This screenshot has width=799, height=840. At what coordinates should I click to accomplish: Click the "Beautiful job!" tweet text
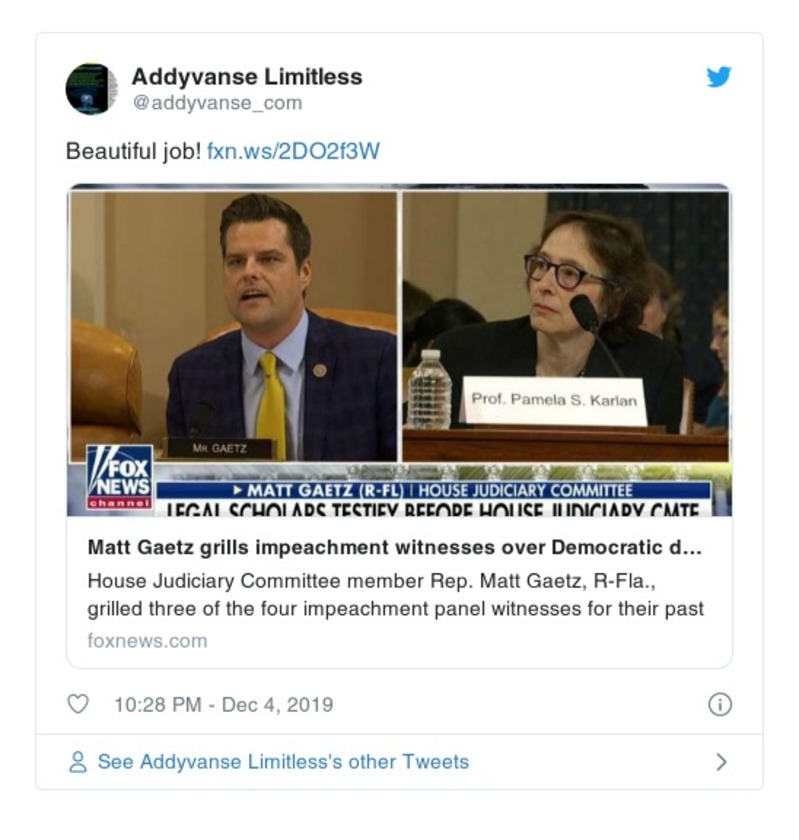point(133,151)
